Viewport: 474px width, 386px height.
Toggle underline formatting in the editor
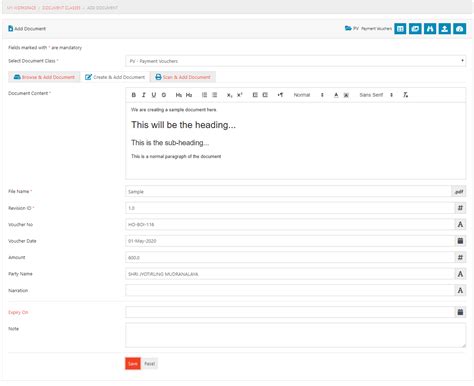(154, 95)
